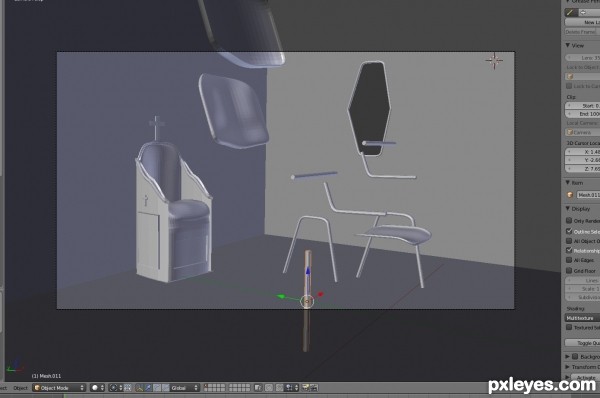This screenshot has height=398, width=600.
Task: Enable All Object Origins checkbox
Action: point(569,241)
